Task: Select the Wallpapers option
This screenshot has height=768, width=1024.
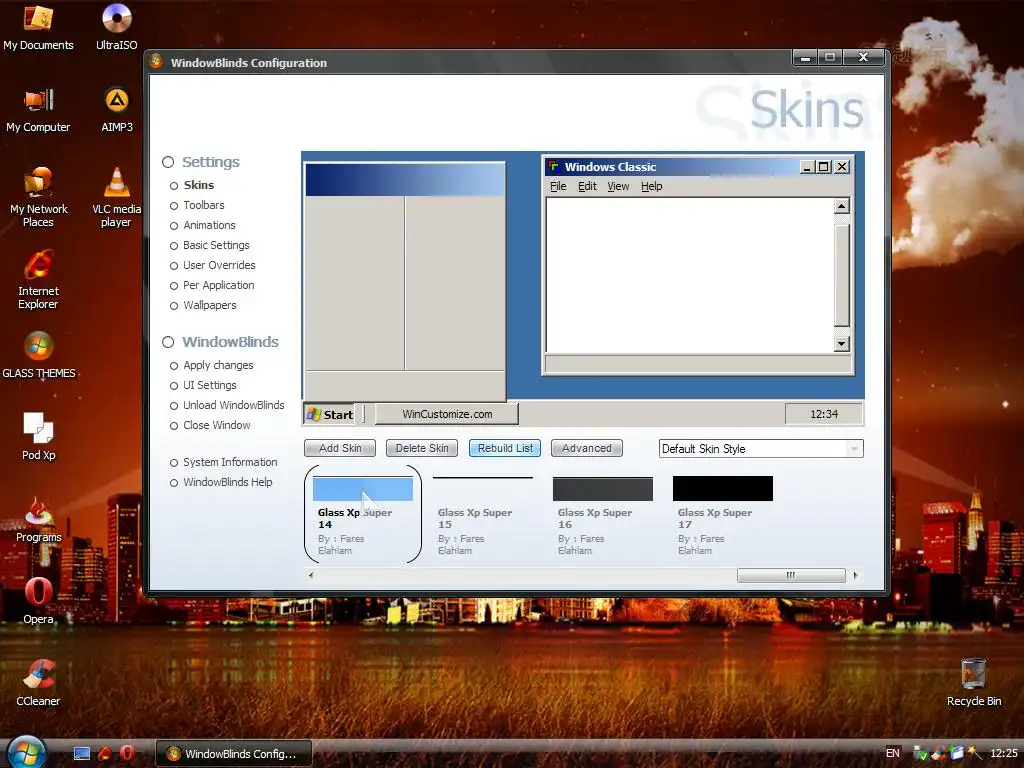Action: [210, 305]
